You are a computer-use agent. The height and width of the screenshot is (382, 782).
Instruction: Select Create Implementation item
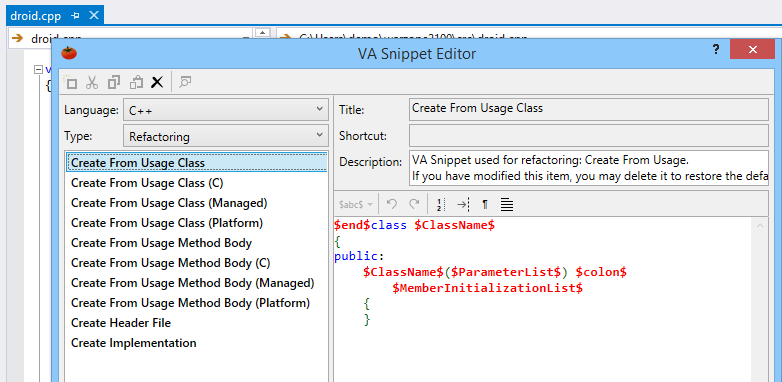pyautogui.click(x=196, y=343)
